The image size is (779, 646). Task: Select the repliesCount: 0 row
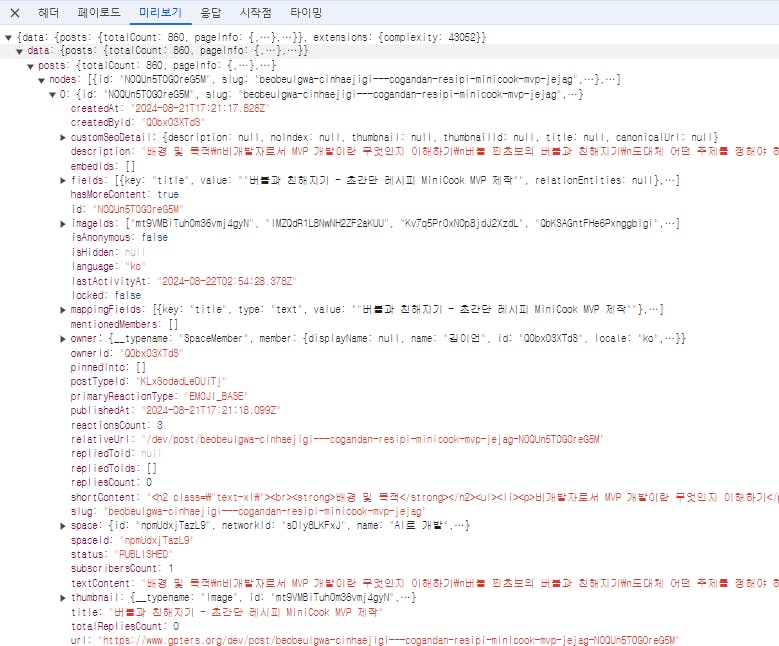[111, 482]
